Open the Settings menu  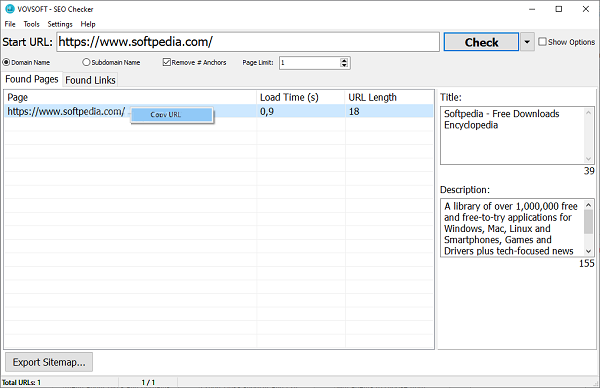(60, 24)
